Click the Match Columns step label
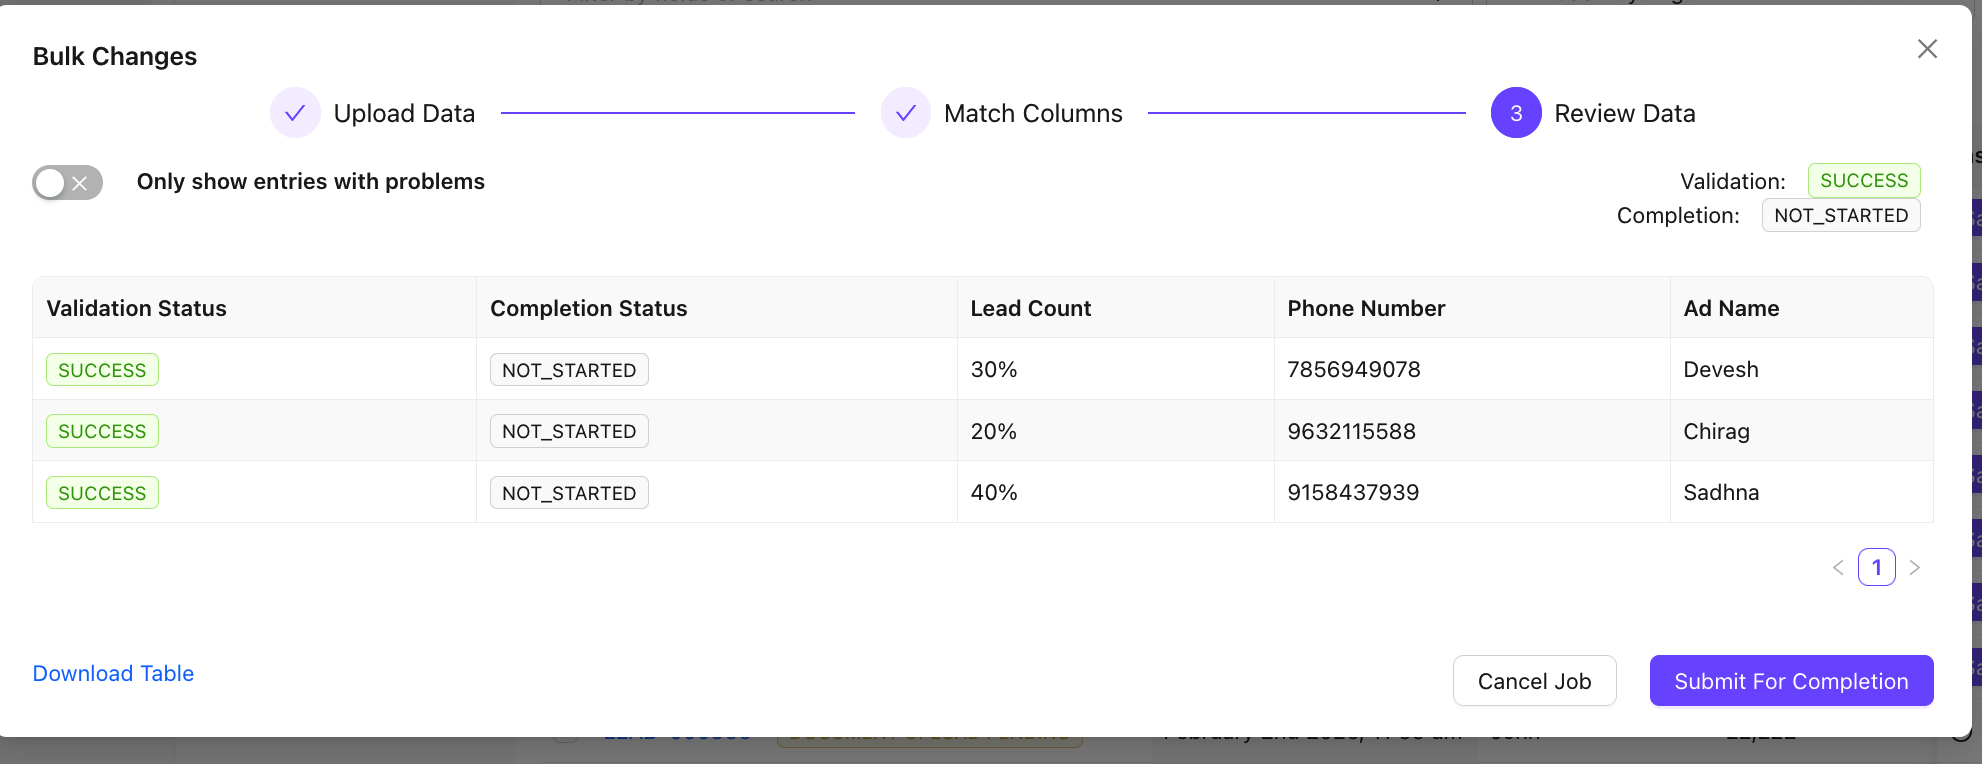Viewport: 1982px width, 764px height. [1033, 113]
